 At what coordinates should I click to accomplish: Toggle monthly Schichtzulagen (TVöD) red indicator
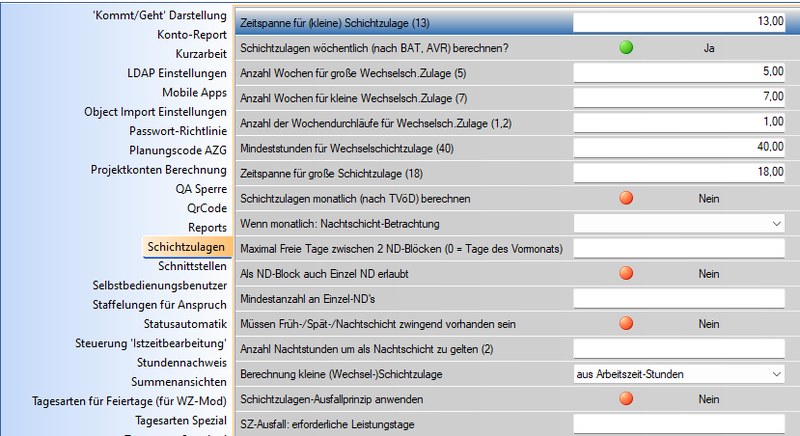(x=626, y=198)
